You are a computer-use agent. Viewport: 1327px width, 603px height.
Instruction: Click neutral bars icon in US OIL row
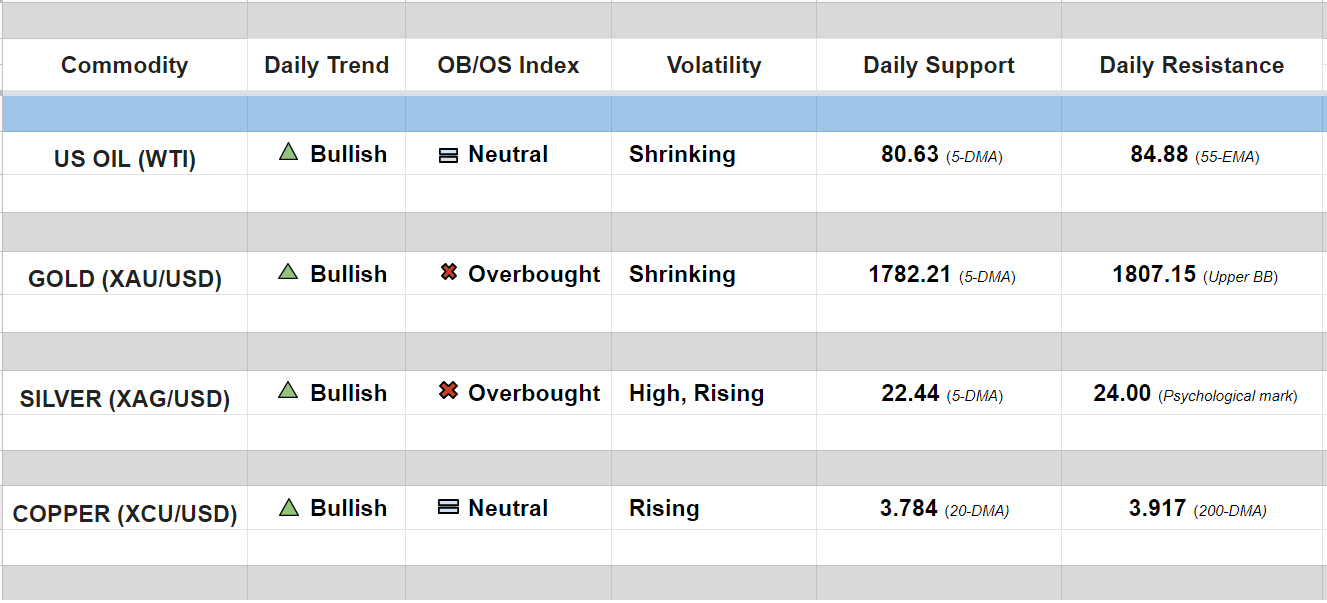coord(449,155)
